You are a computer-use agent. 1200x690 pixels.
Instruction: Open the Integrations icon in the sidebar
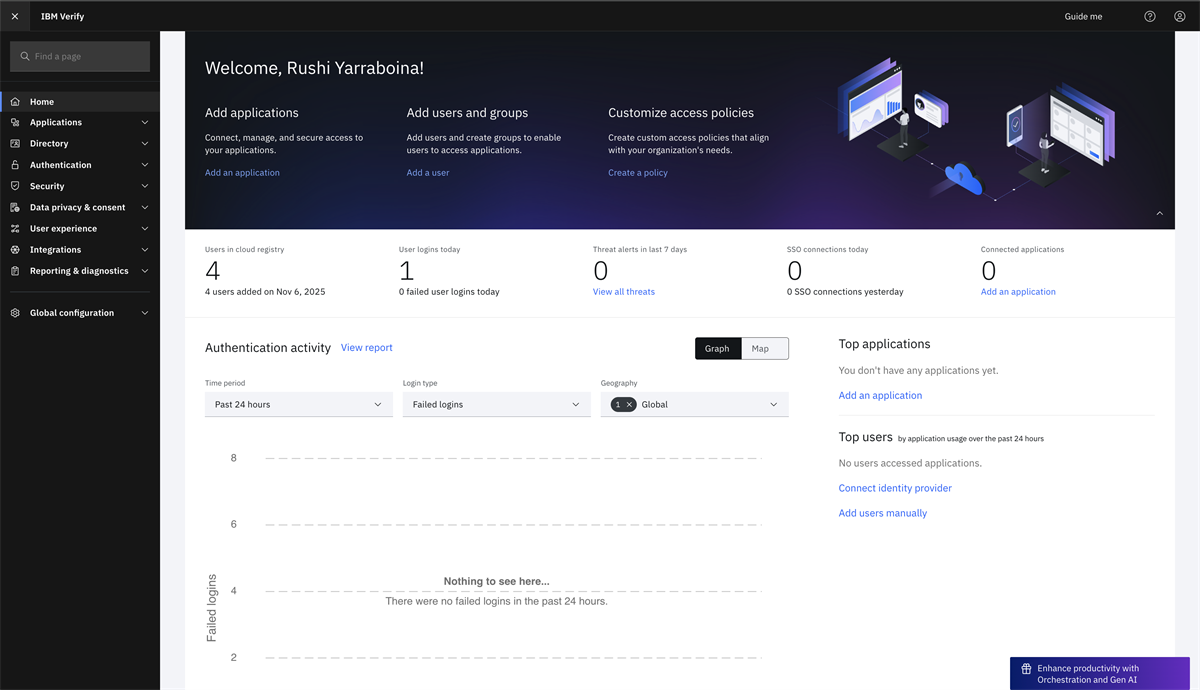point(15,249)
